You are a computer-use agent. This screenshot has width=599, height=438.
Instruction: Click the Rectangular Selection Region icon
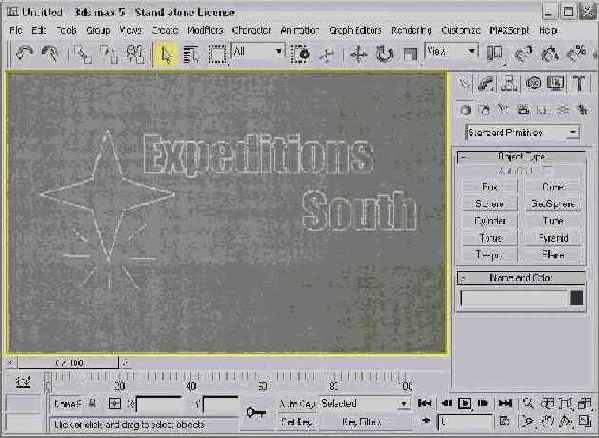[x=218, y=54]
